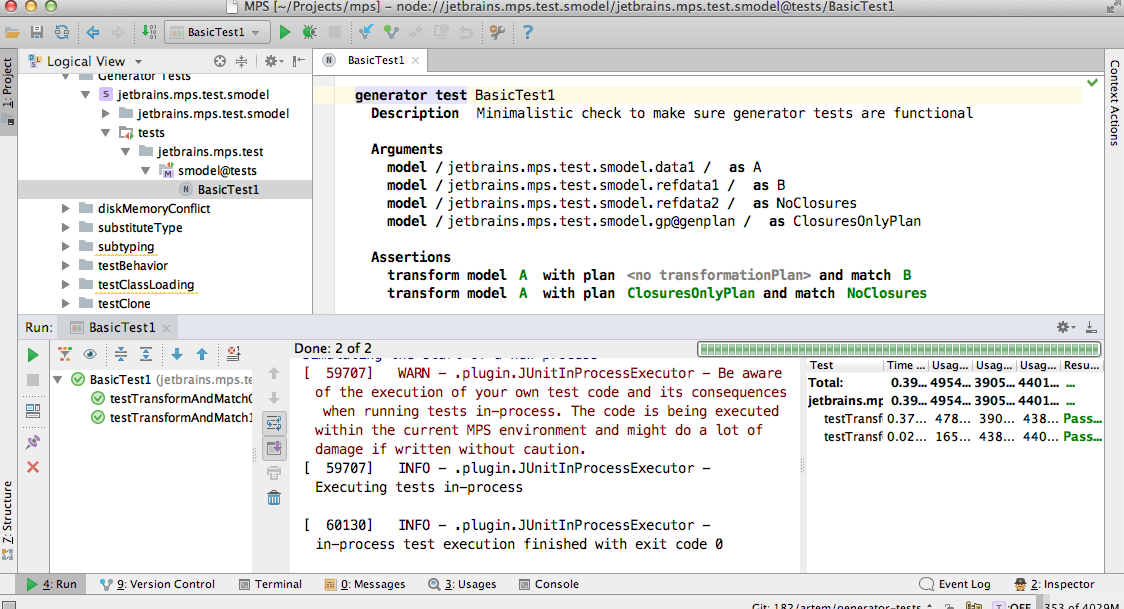Open the Z: Structure side tab
The image size is (1124, 609).
8,518
